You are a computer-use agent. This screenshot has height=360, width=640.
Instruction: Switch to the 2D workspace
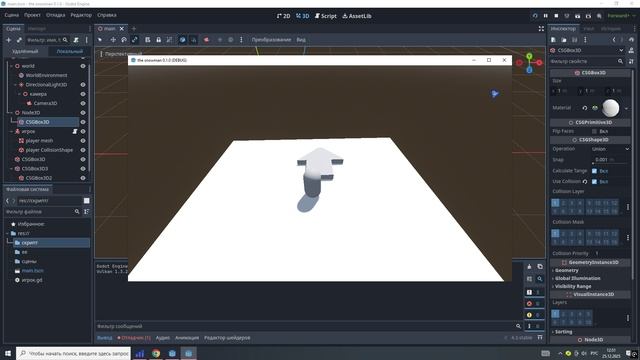coord(284,16)
